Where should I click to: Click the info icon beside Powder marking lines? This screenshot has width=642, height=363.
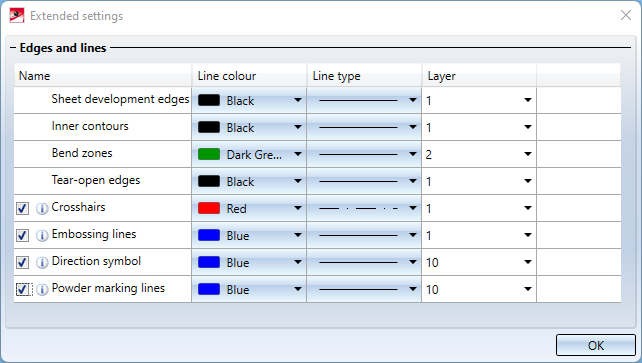pyautogui.click(x=42, y=290)
